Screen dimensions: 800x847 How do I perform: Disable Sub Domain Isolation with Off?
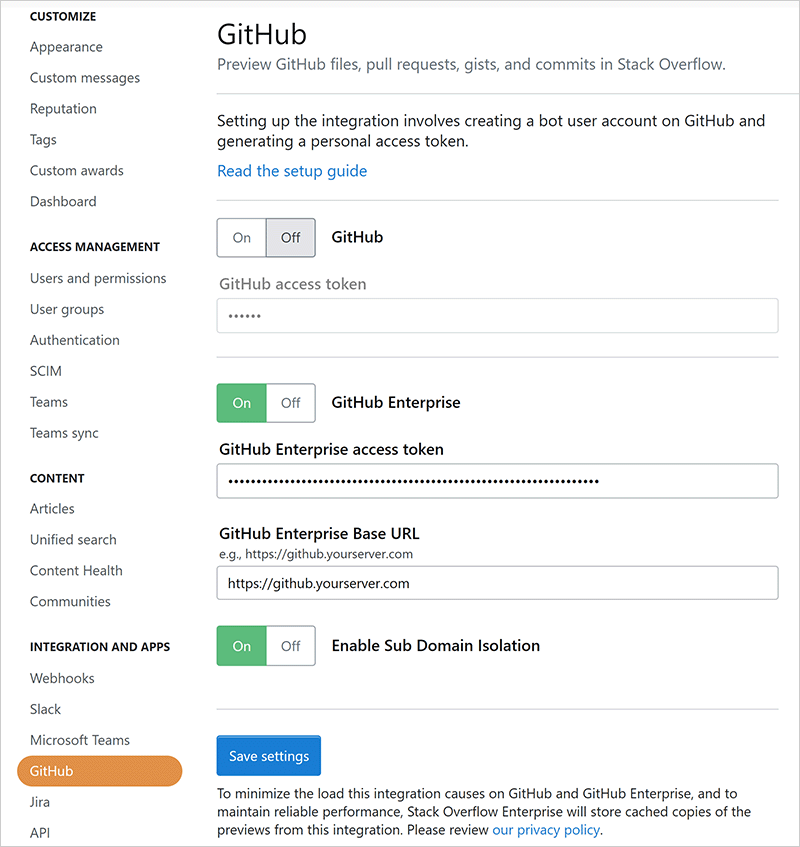290,646
